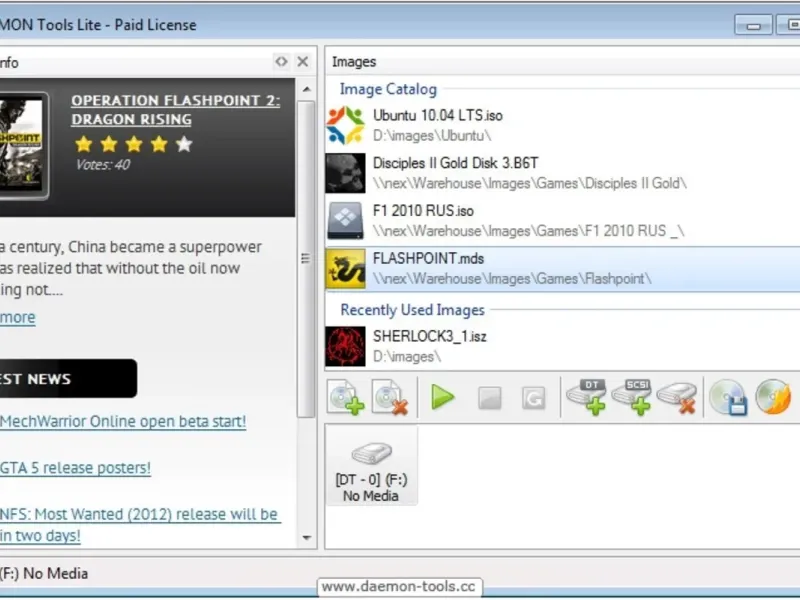Click the first yellow rating star
This screenshot has height=600, width=800.
click(84, 144)
